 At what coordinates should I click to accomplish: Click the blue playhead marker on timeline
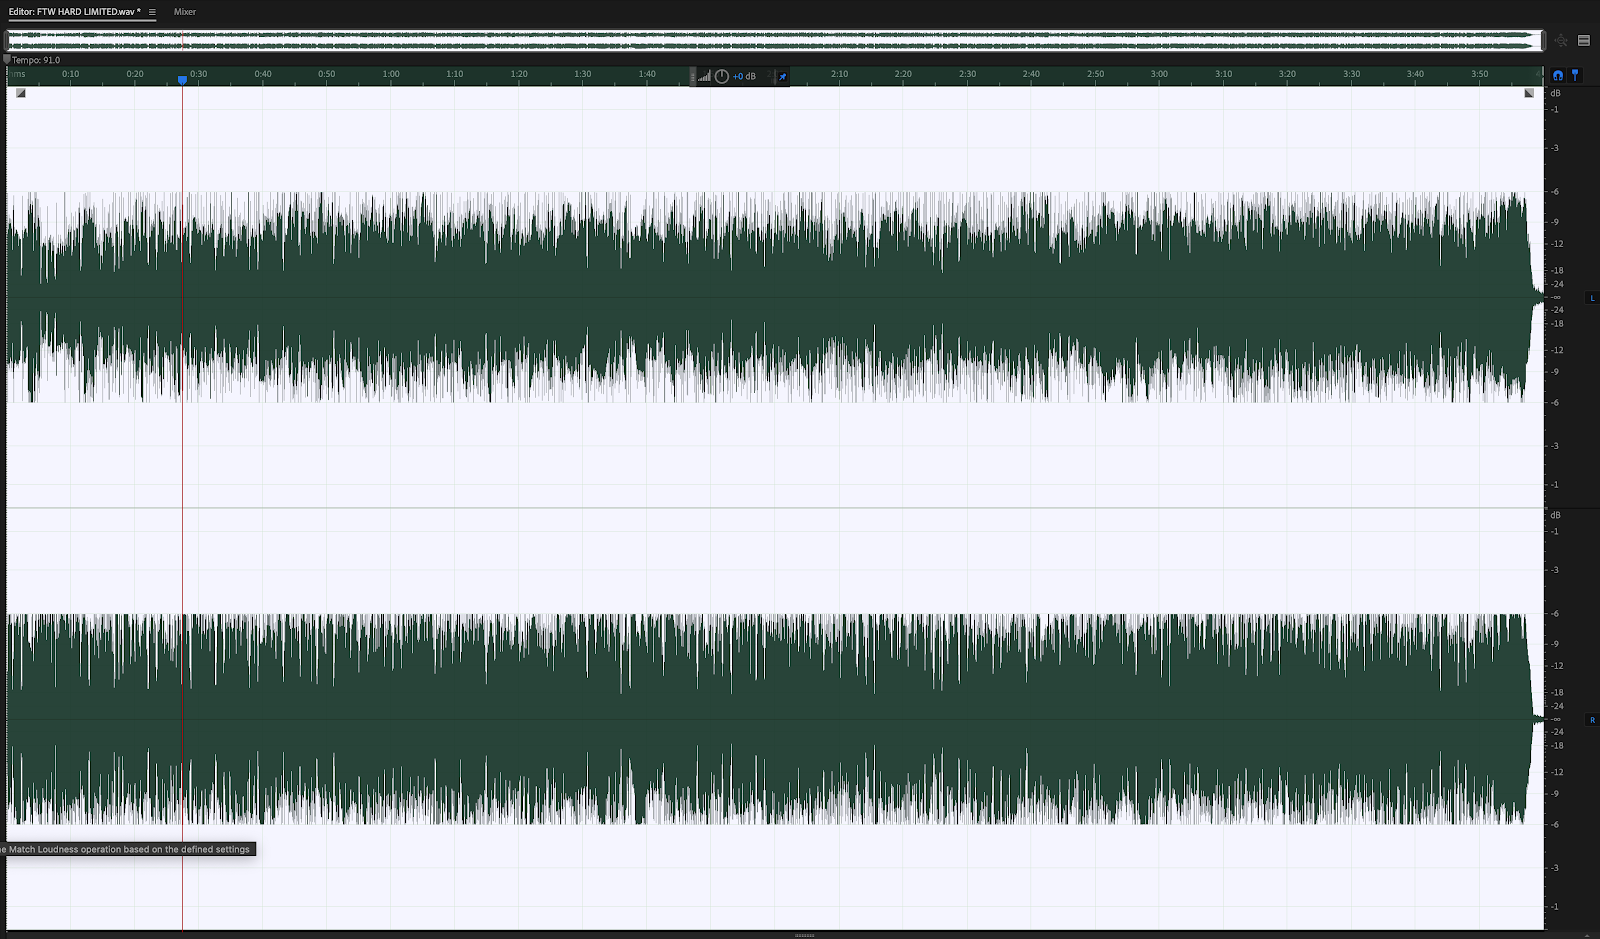(182, 79)
